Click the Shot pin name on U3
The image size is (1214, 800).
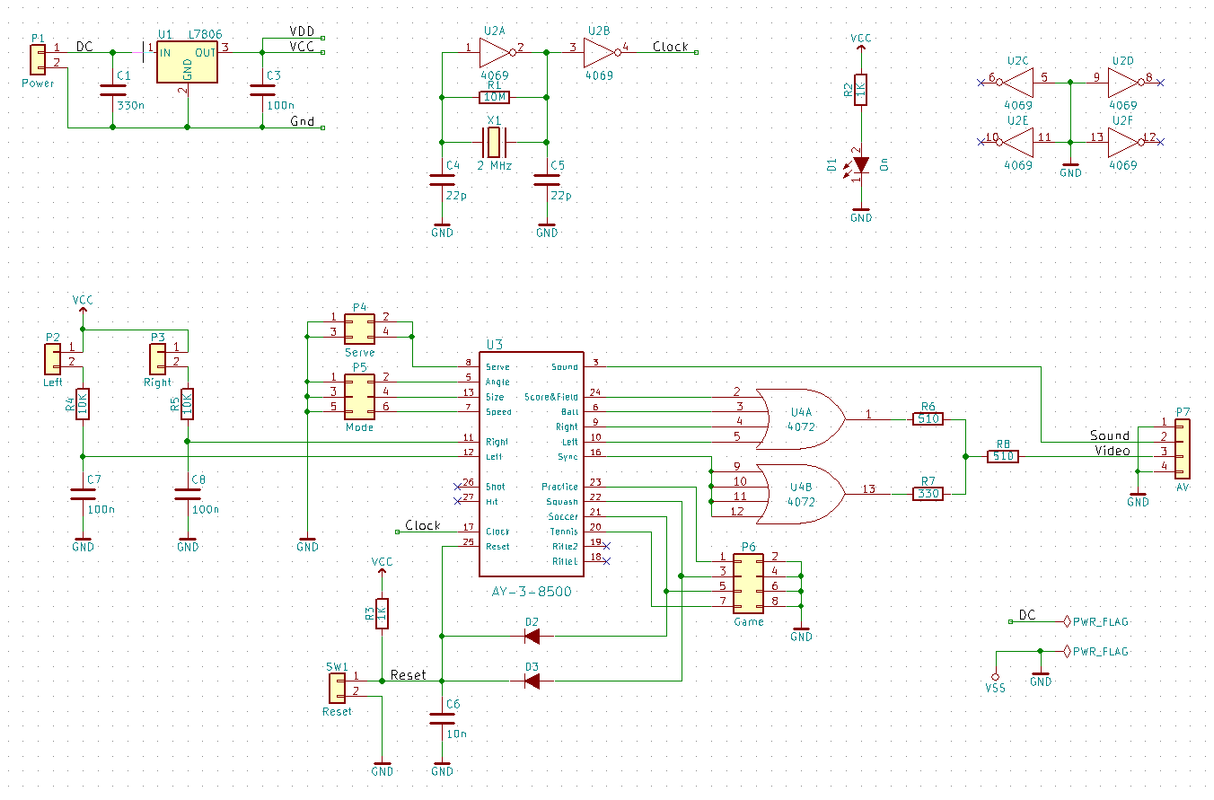pyautogui.click(x=495, y=487)
